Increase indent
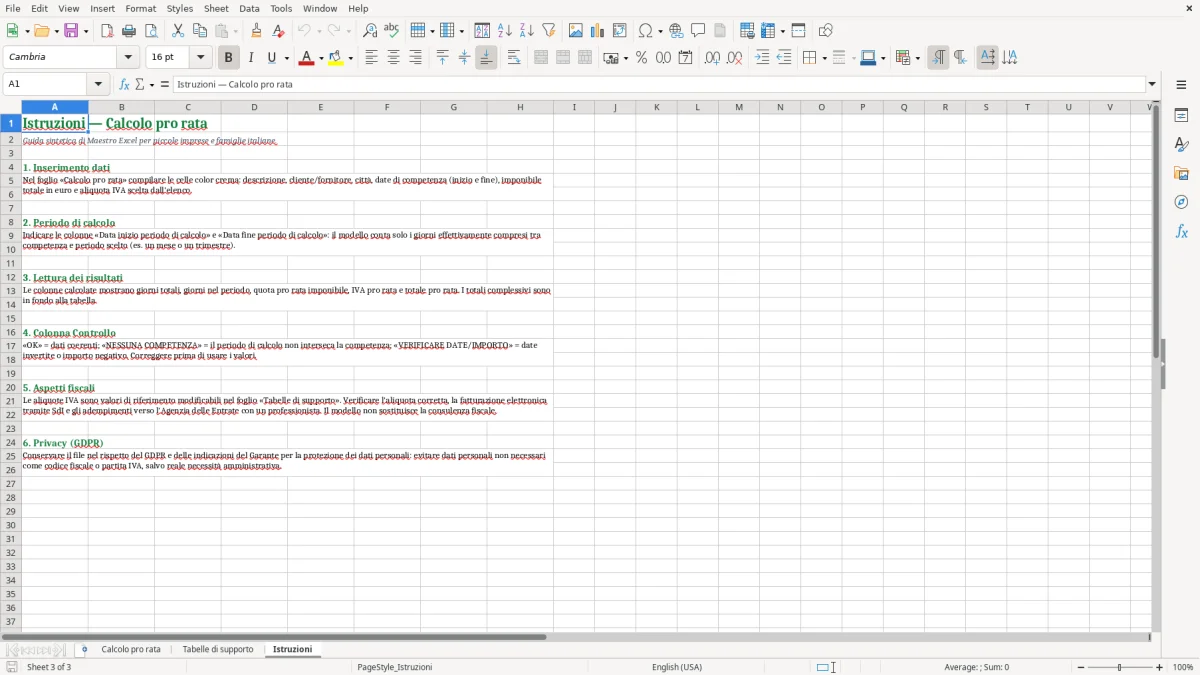The image size is (1200, 675). pos(762,58)
